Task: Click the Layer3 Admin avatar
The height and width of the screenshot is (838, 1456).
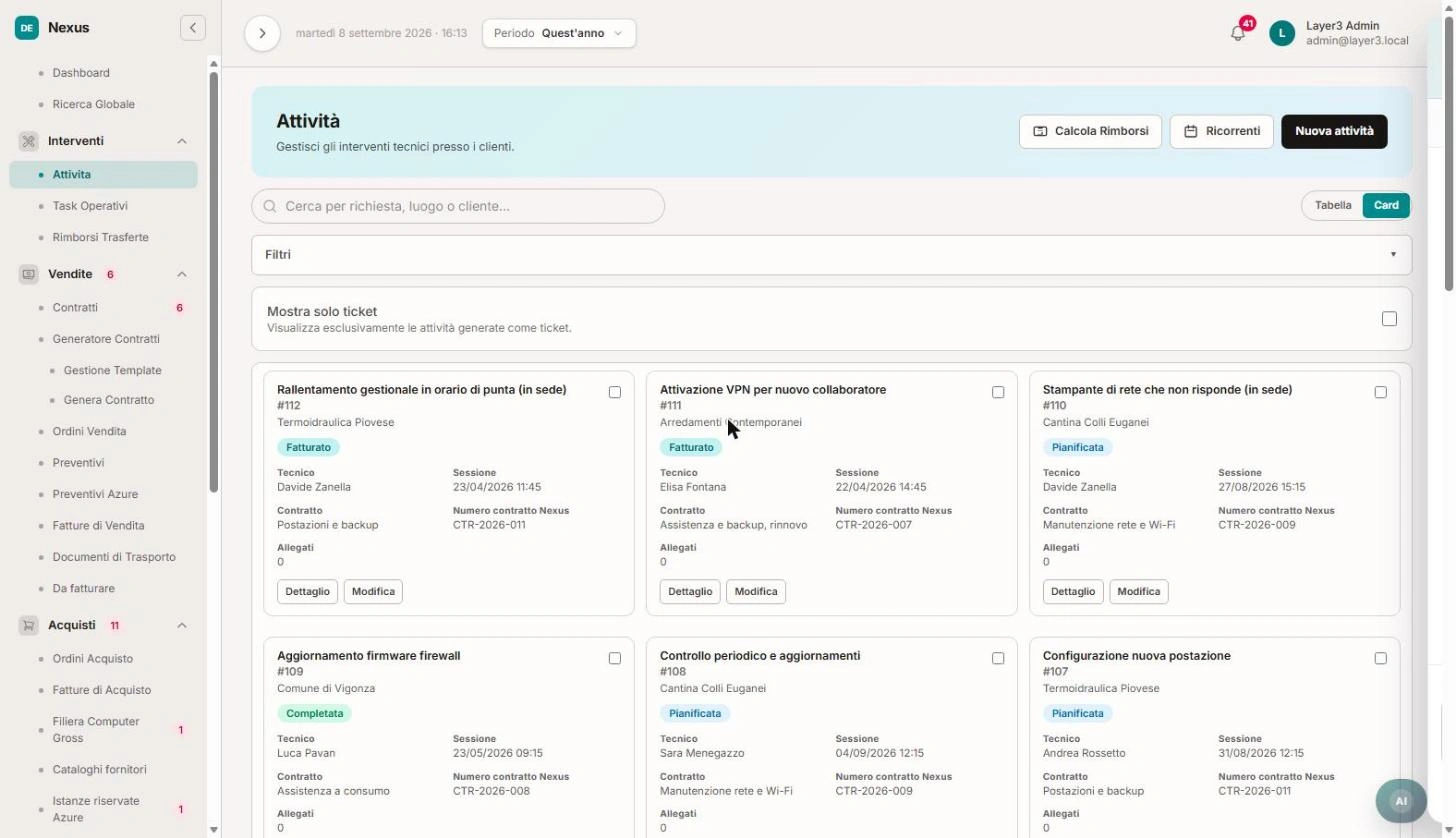Action: point(1282,33)
